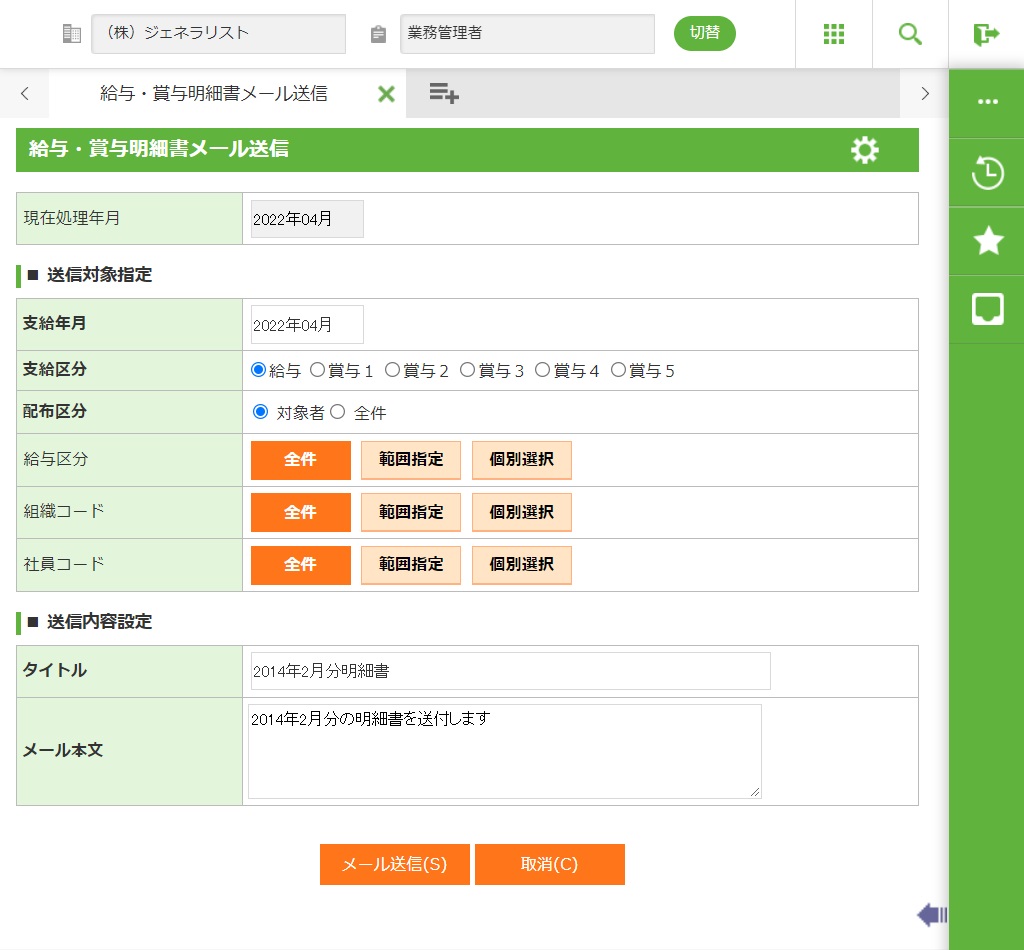This screenshot has height=950, width=1024.
Task: Open the apps grid menu icon
Action: click(834, 34)
